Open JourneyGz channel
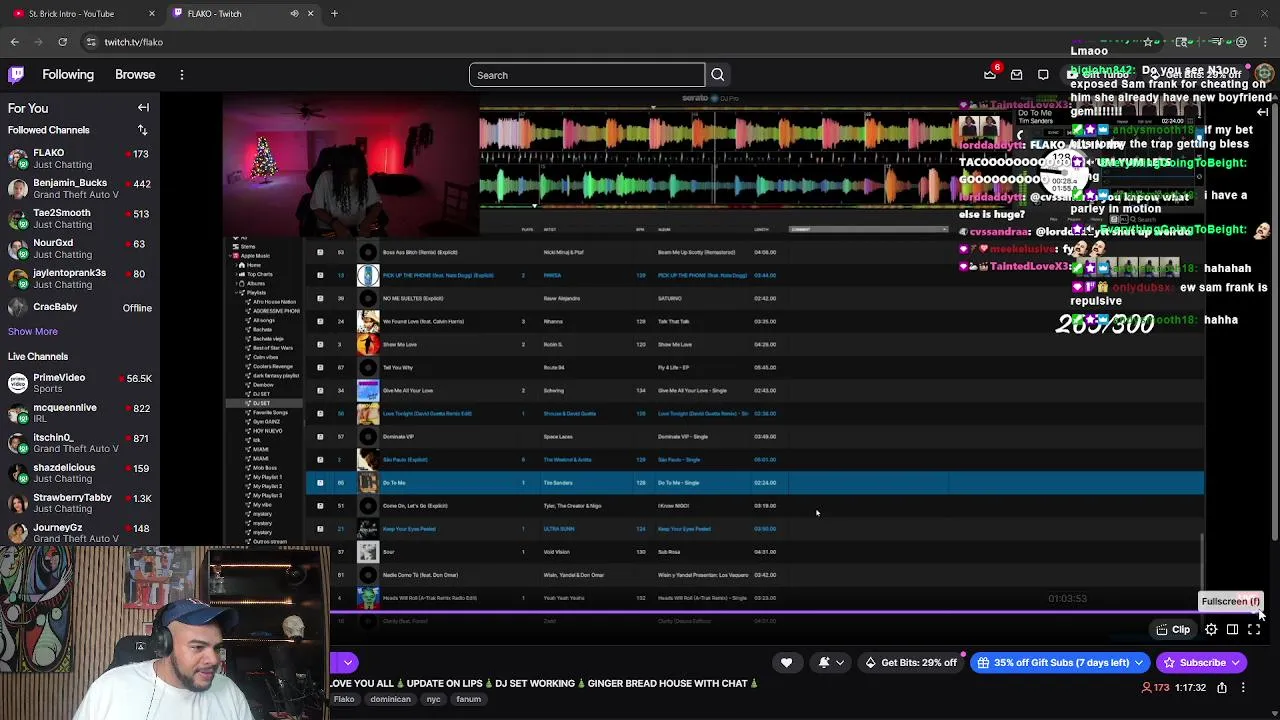Viewport: 1280px width, 720px height. [x=80, y=533]
